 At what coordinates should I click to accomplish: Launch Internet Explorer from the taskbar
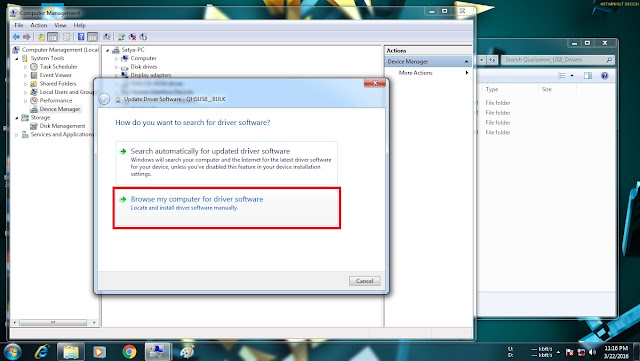[x=42, y=352]
